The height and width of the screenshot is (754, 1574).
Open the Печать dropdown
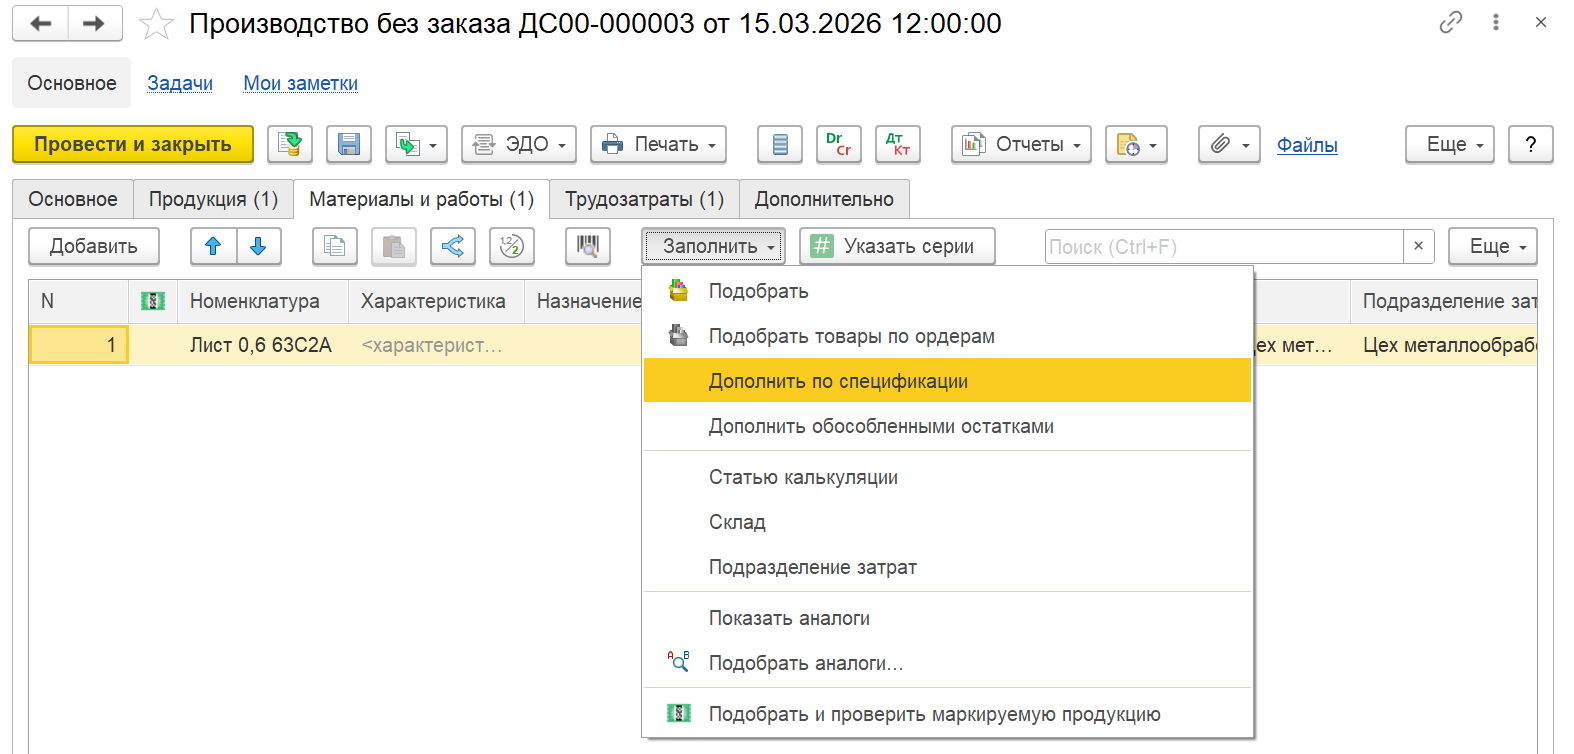coord(658,144)
